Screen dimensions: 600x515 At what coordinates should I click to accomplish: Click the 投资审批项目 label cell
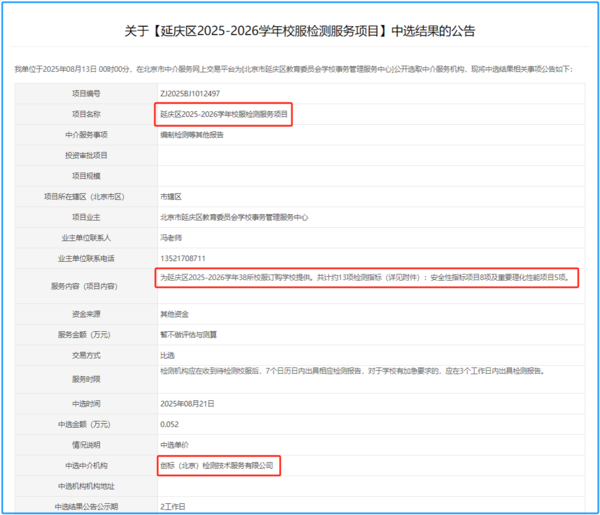click(86, 155)
